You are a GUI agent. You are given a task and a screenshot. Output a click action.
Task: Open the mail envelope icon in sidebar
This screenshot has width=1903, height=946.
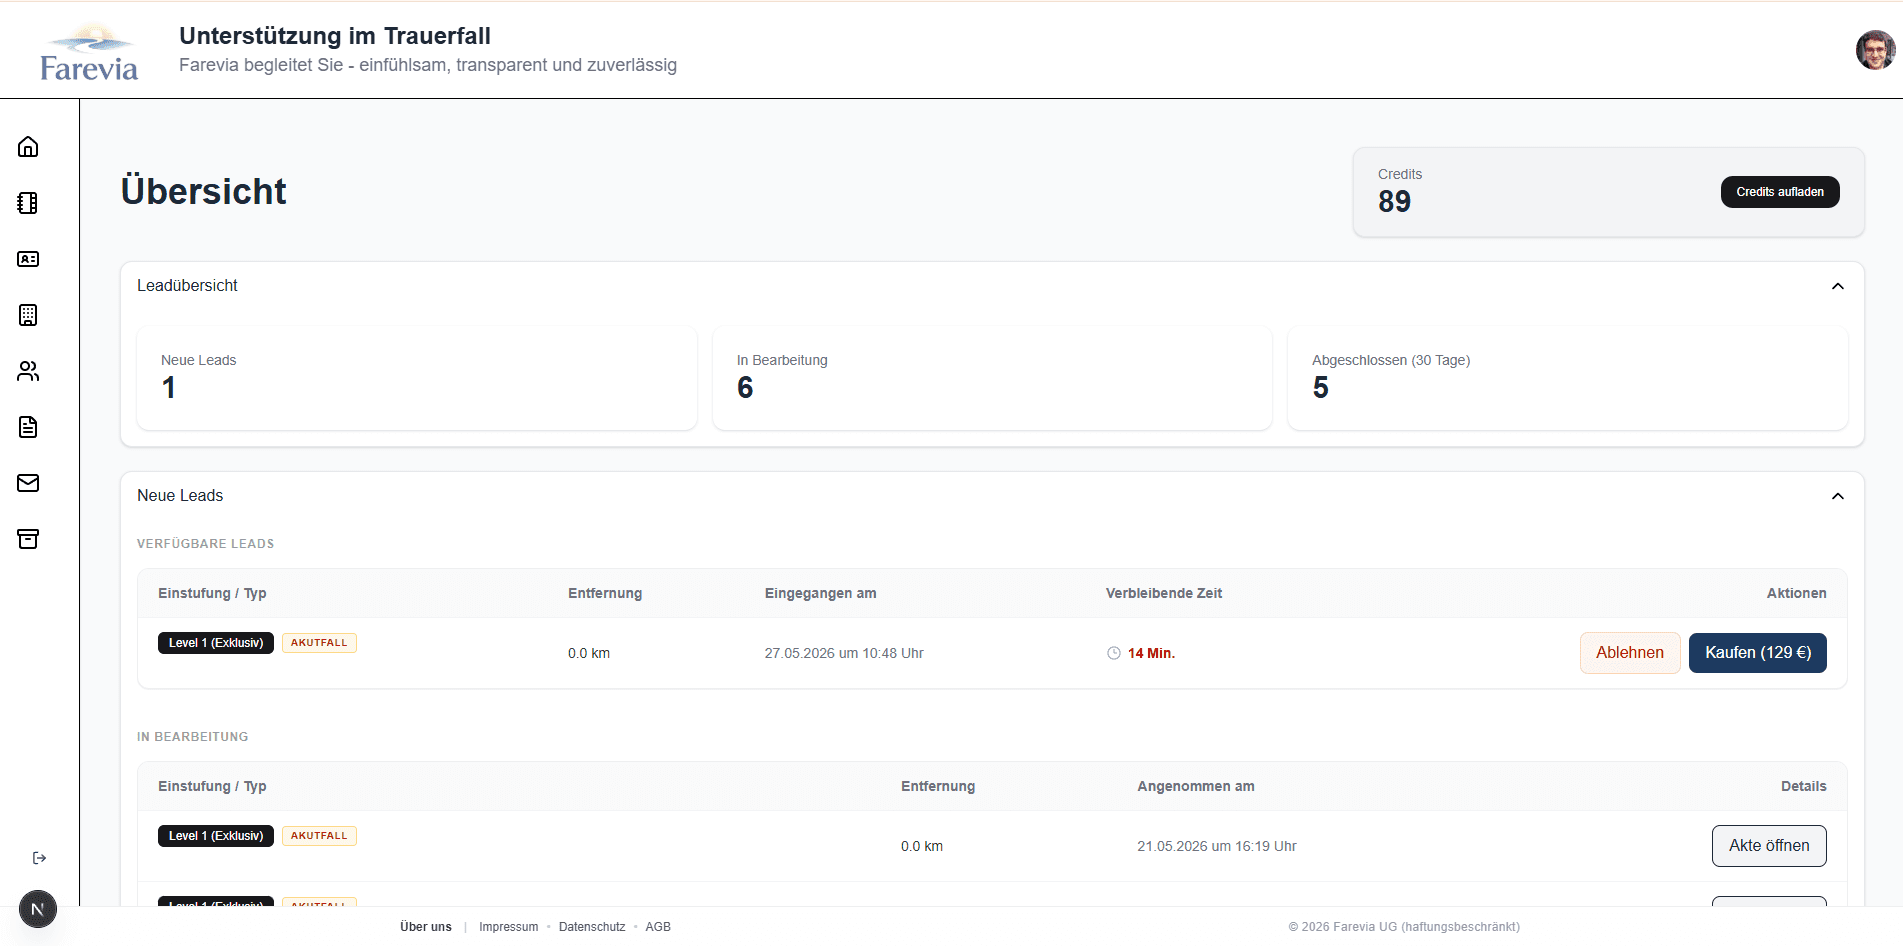click(x=28, y=483)
